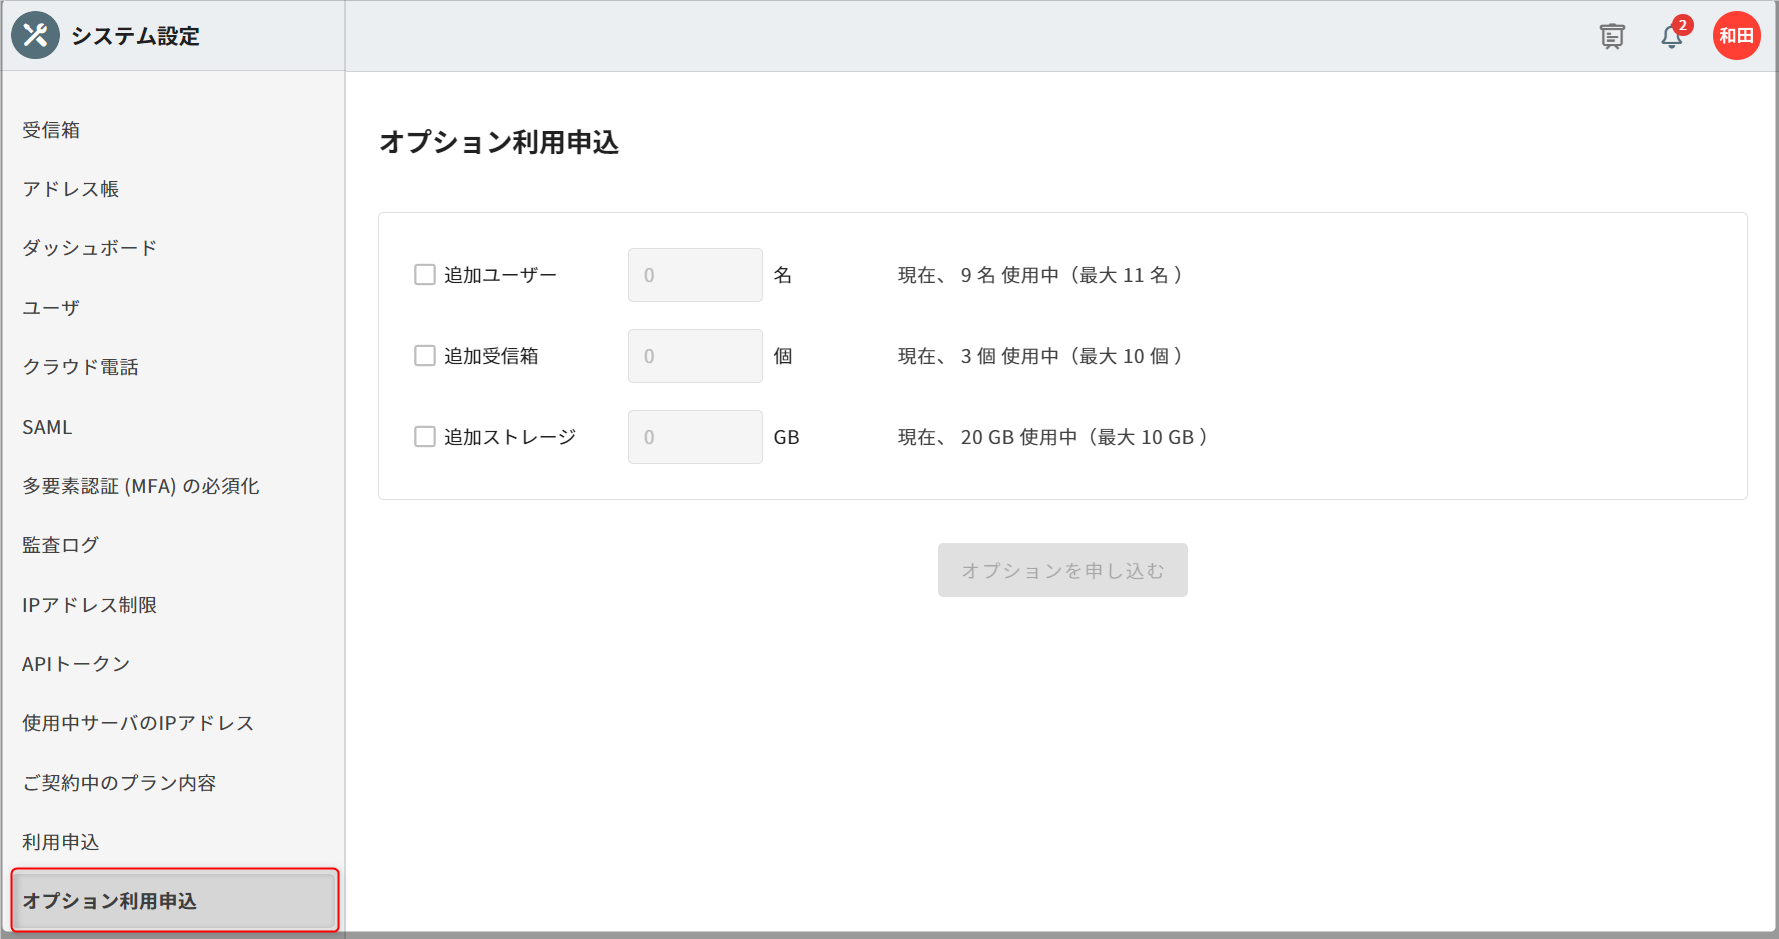Open the APIトークン menu item

click(76, 664)
